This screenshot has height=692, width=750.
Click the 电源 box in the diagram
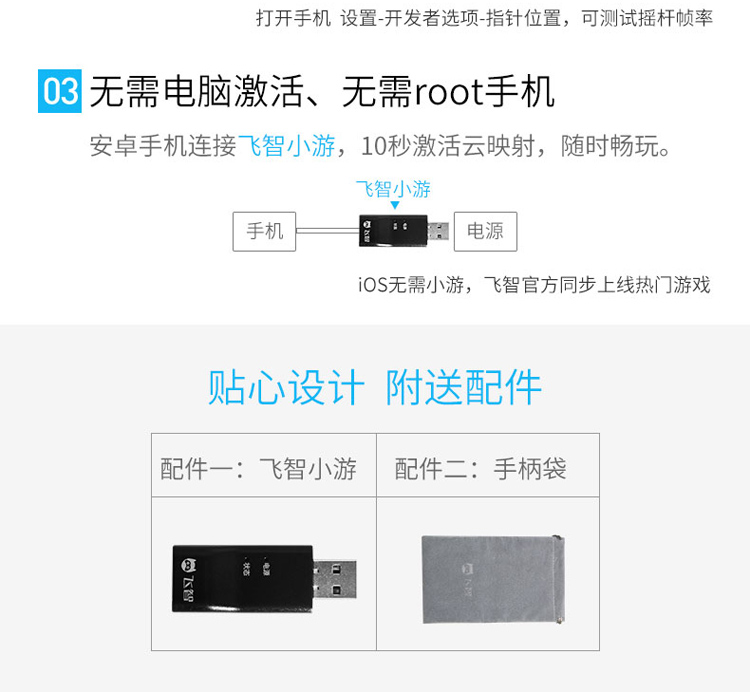485,231
